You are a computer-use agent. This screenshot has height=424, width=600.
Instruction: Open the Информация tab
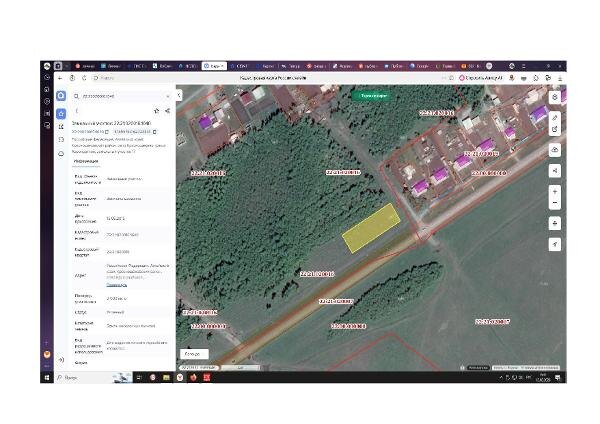(x=86, y=161)
